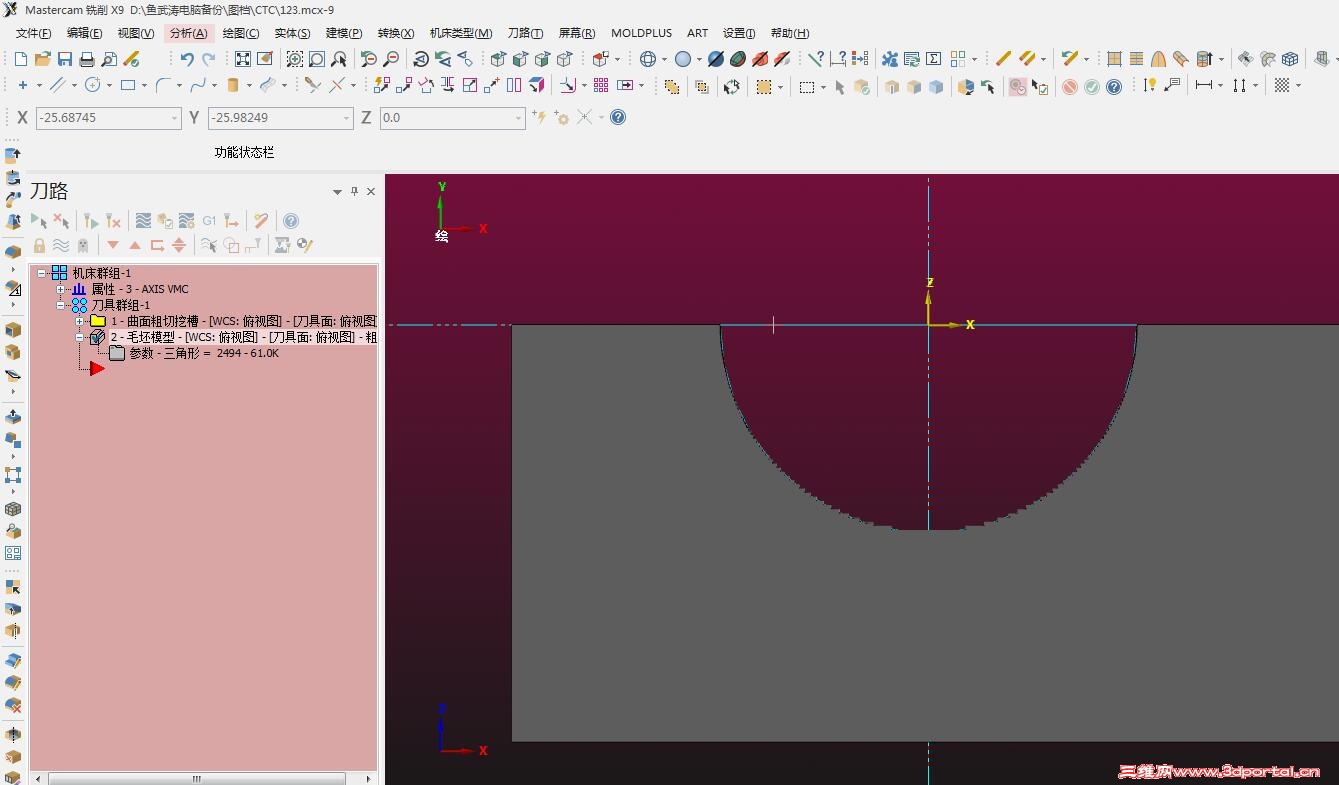Open the 视图(V) menu
The image size is (1339, 785).
coord(136,33)
